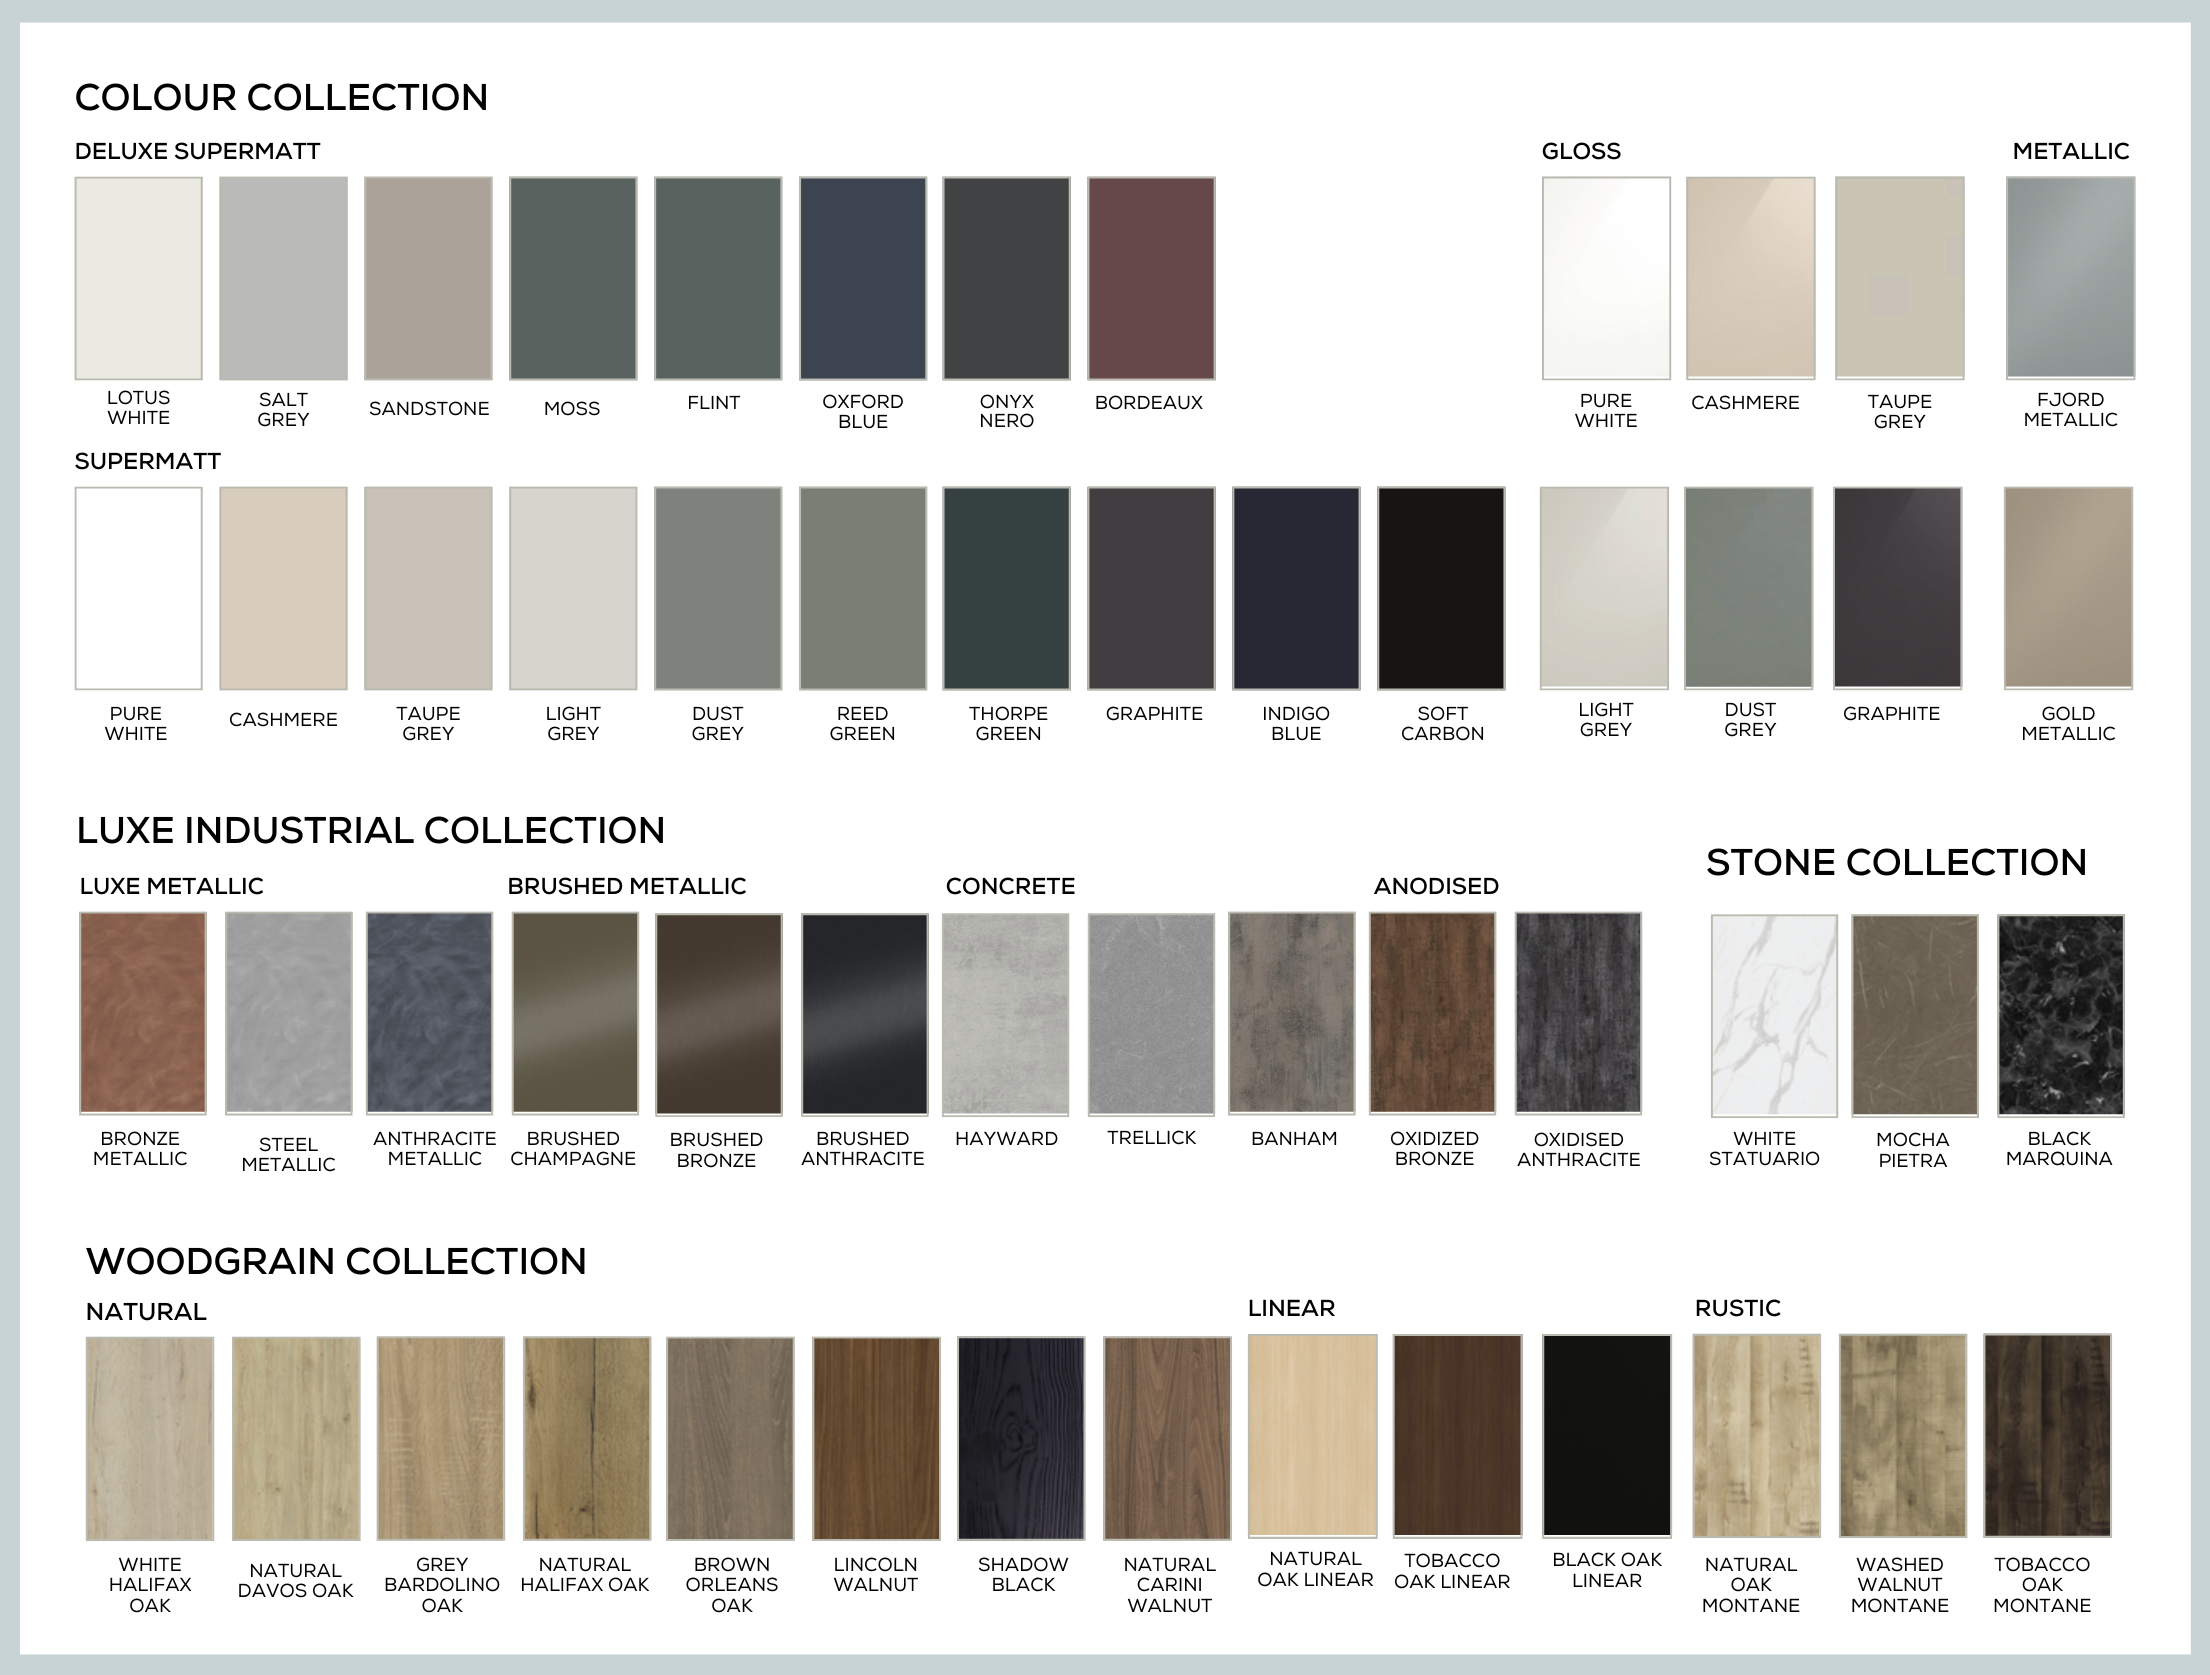Image resolution: width=2210 pixels, height=1675 pixels.
Task: Open the Brushed Champagne sample
Action: pyautogui.click(x=574, y=1012)
